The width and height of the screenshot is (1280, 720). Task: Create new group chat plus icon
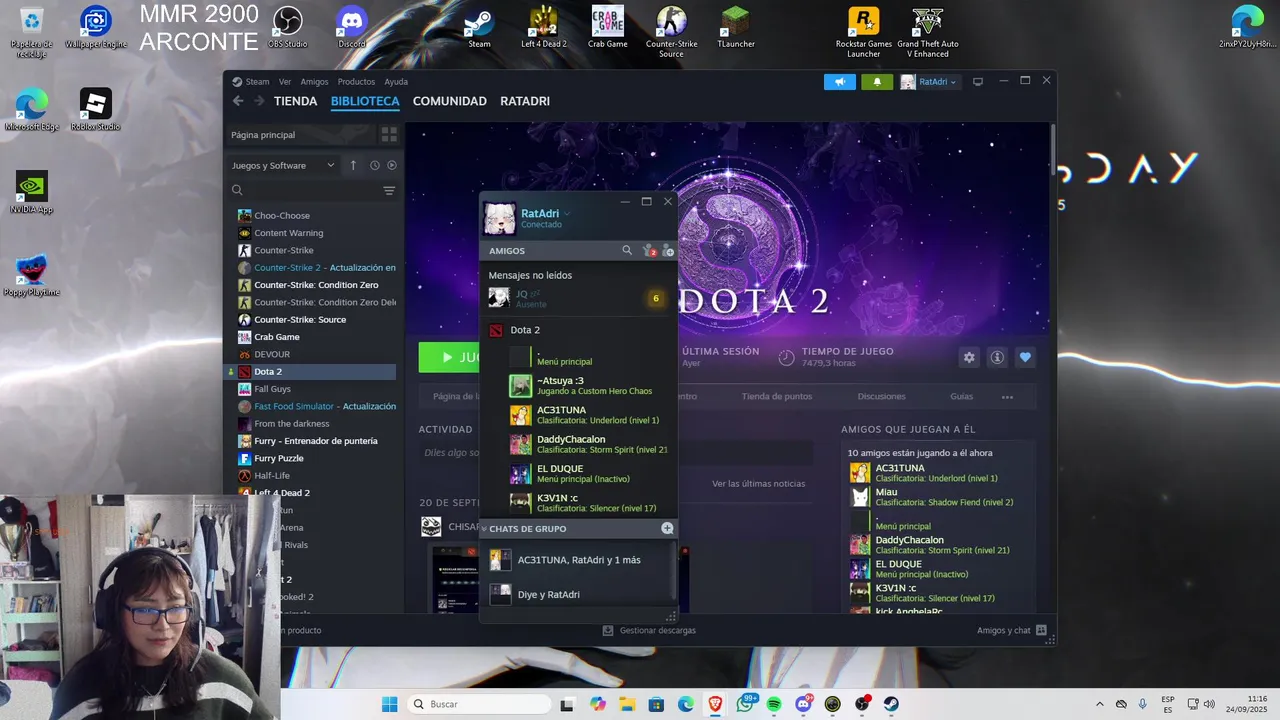[667, 528]
